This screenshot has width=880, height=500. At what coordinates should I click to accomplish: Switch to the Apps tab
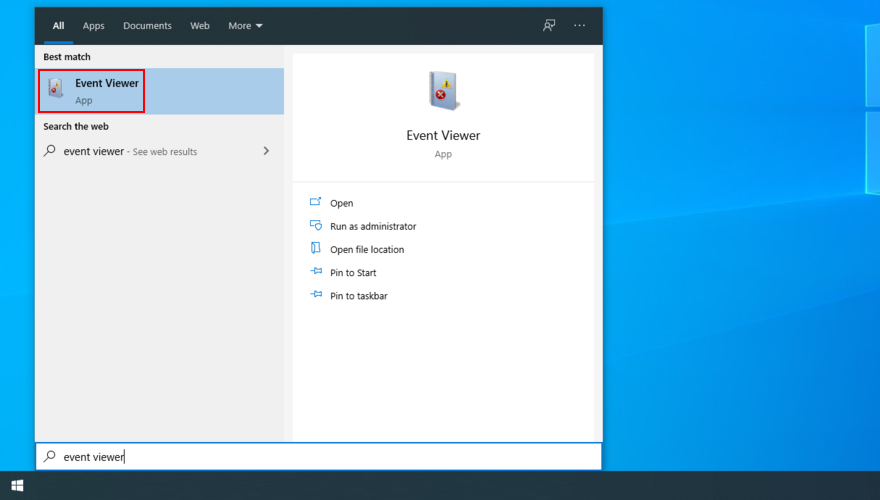(93, 26)
